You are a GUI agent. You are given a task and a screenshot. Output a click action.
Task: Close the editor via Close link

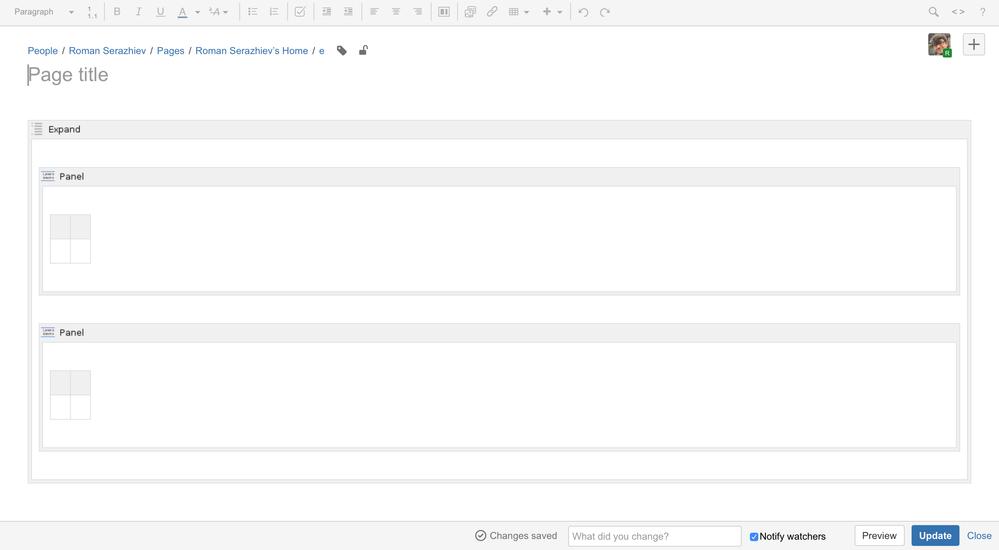979,536
